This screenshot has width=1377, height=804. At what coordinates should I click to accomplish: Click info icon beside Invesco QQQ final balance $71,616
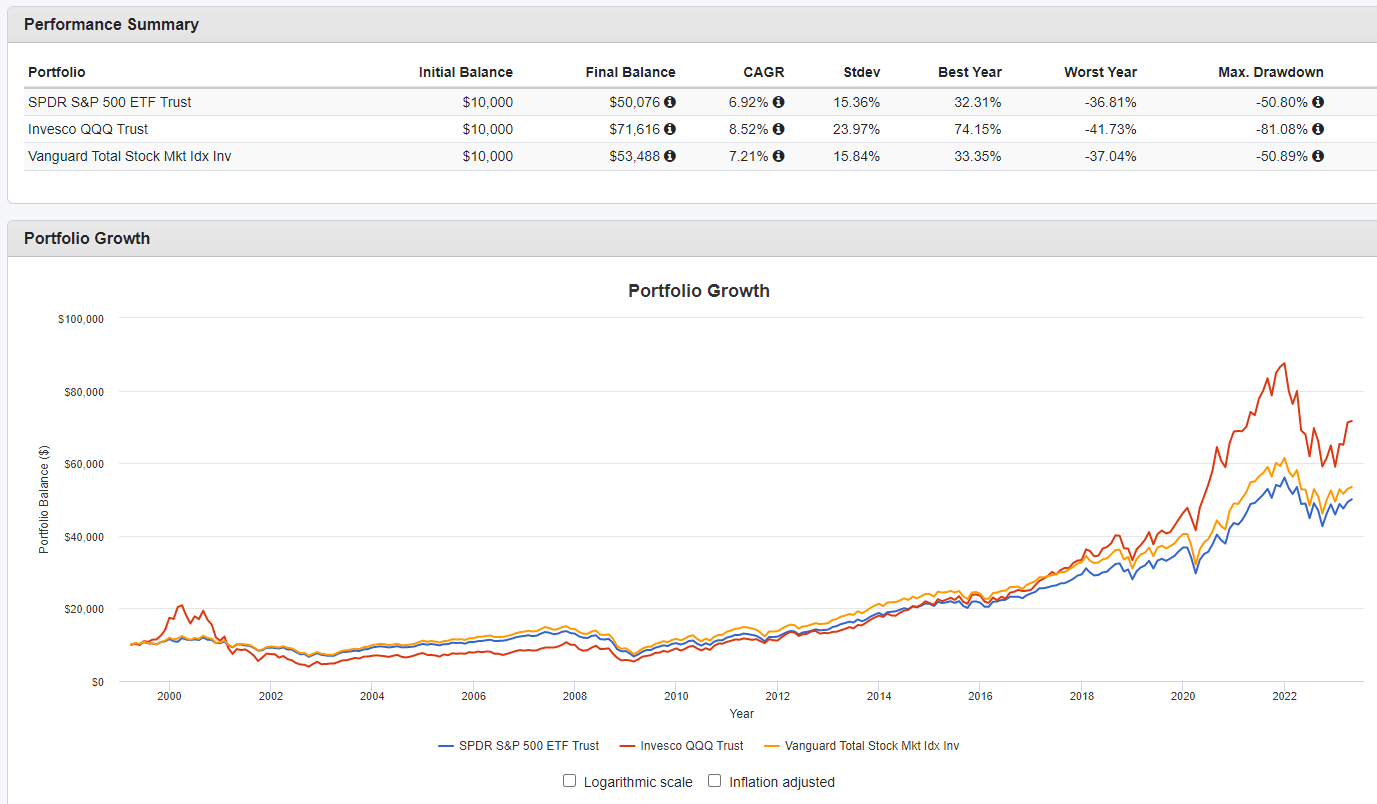coord(670,129)
